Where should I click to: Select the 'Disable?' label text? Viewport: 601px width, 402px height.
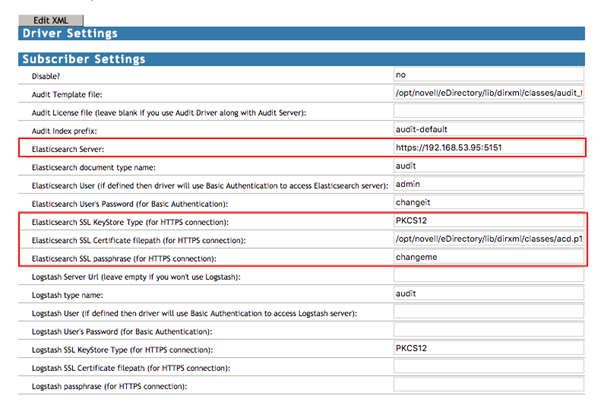[46, 76]
